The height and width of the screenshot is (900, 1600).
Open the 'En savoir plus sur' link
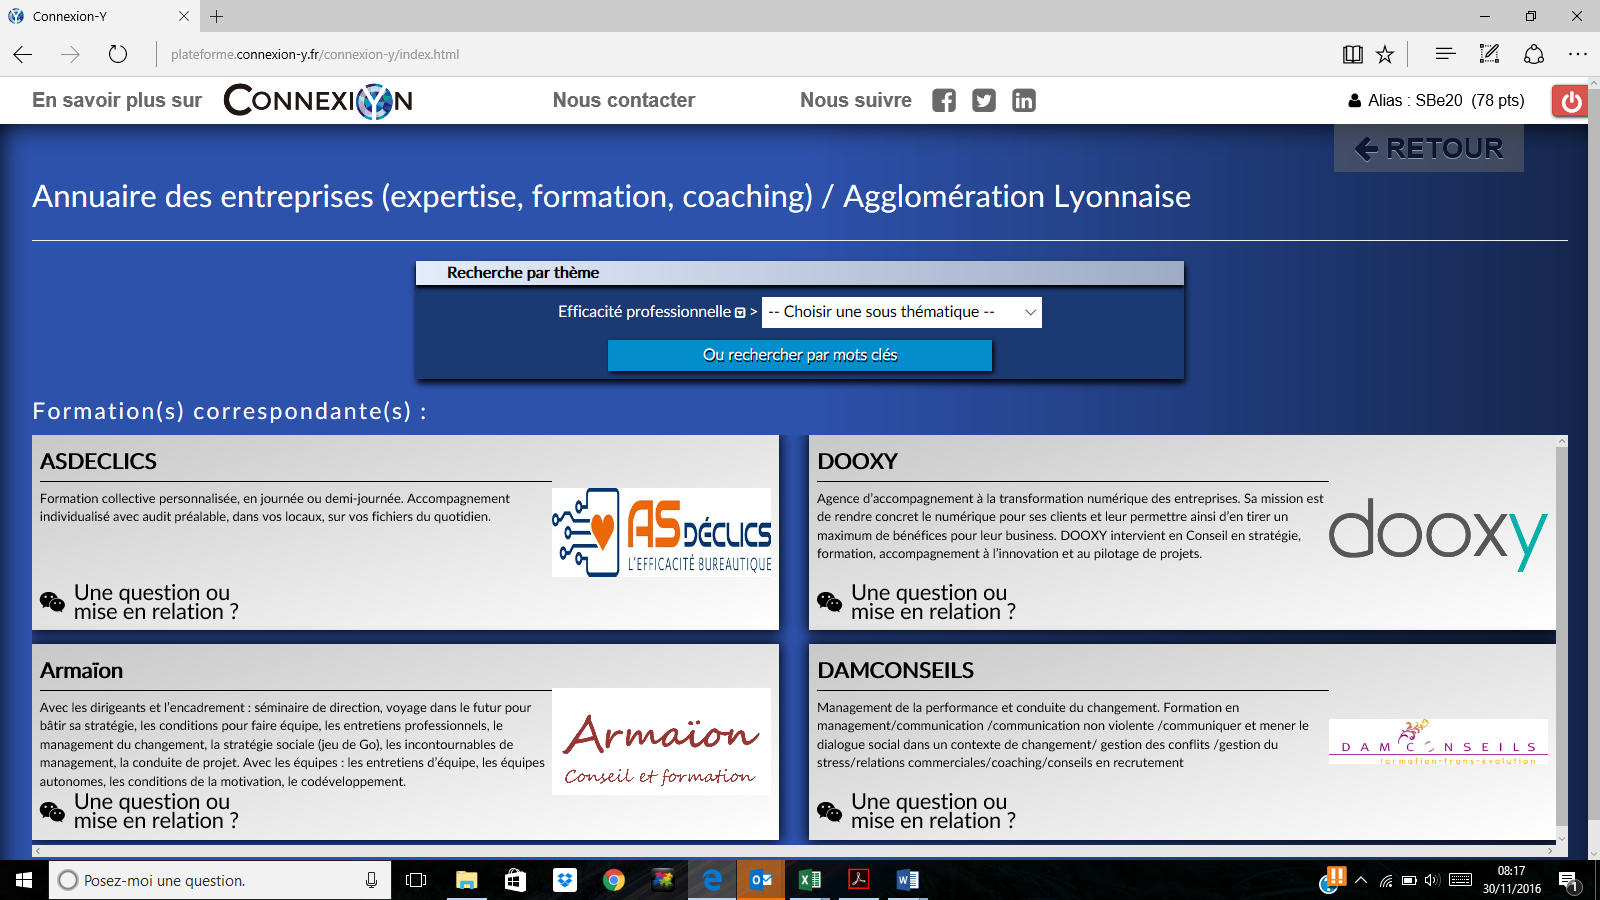[x=117, y=100]
